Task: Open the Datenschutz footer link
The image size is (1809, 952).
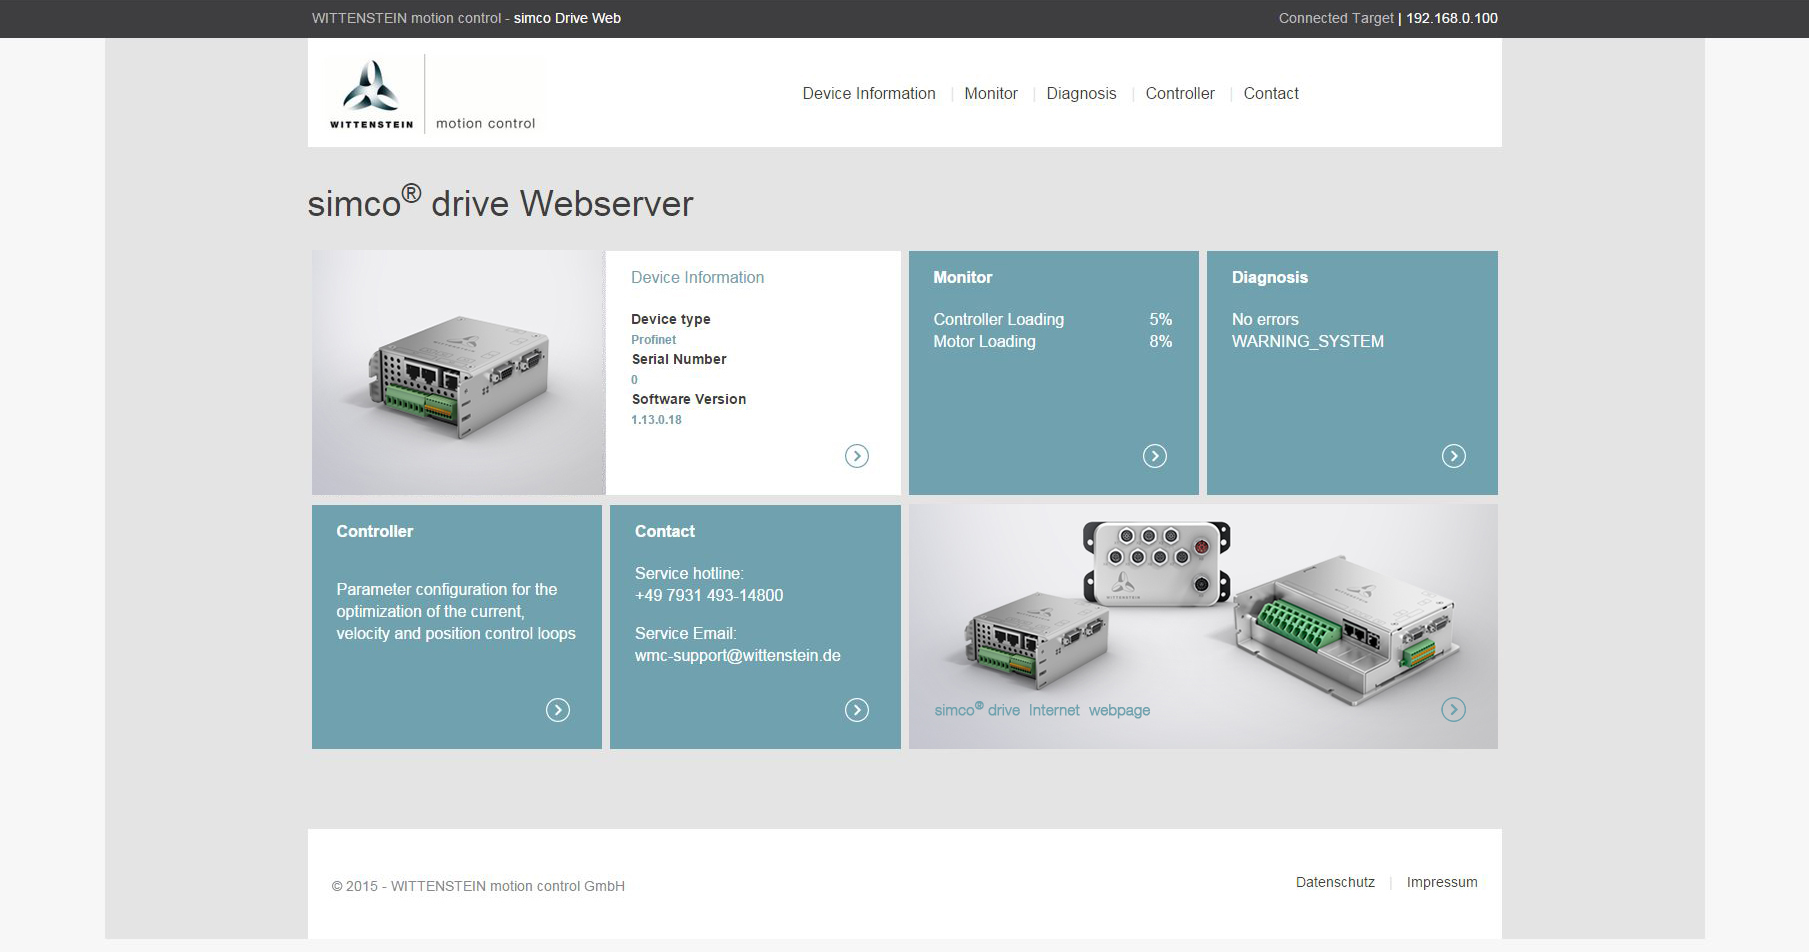Action: click(1334, 882)
